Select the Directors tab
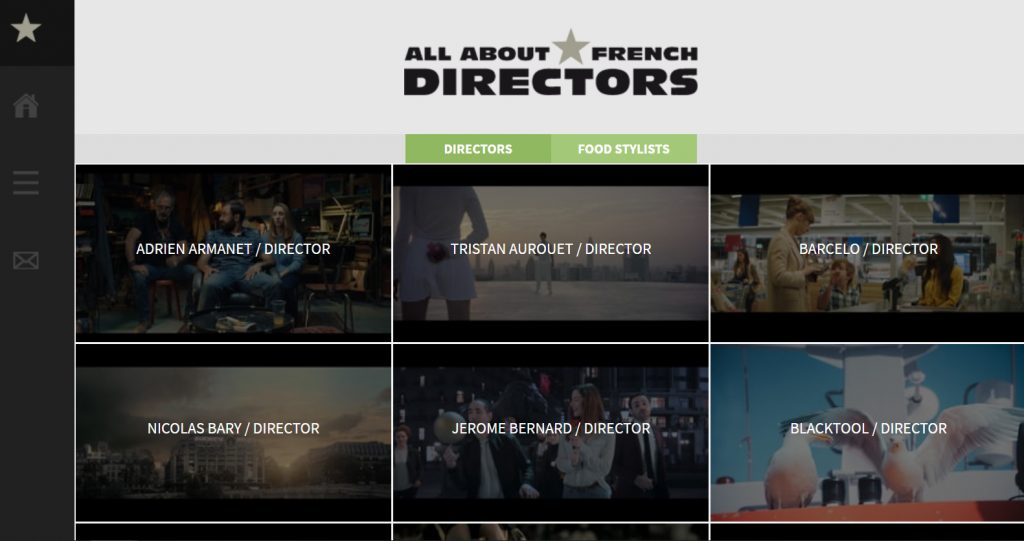The height and width of the screenshot is (541, 1024). pos(478,149)
